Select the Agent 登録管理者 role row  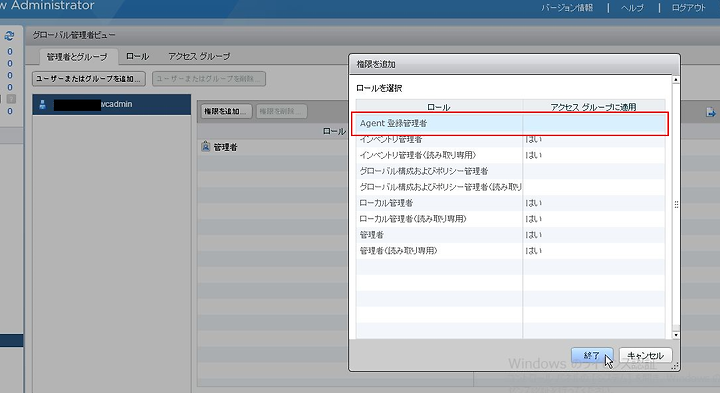click(x=510, y=124)
